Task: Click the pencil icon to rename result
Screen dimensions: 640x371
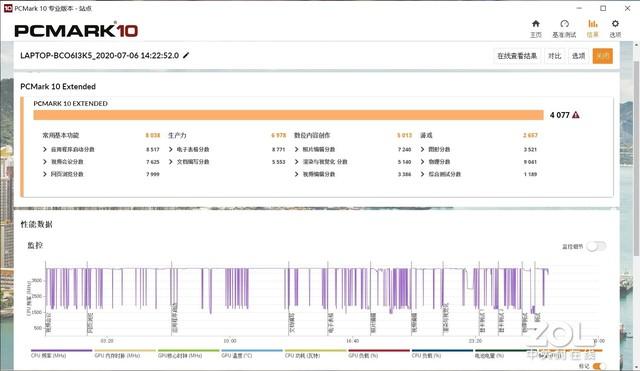Action: 186,55
